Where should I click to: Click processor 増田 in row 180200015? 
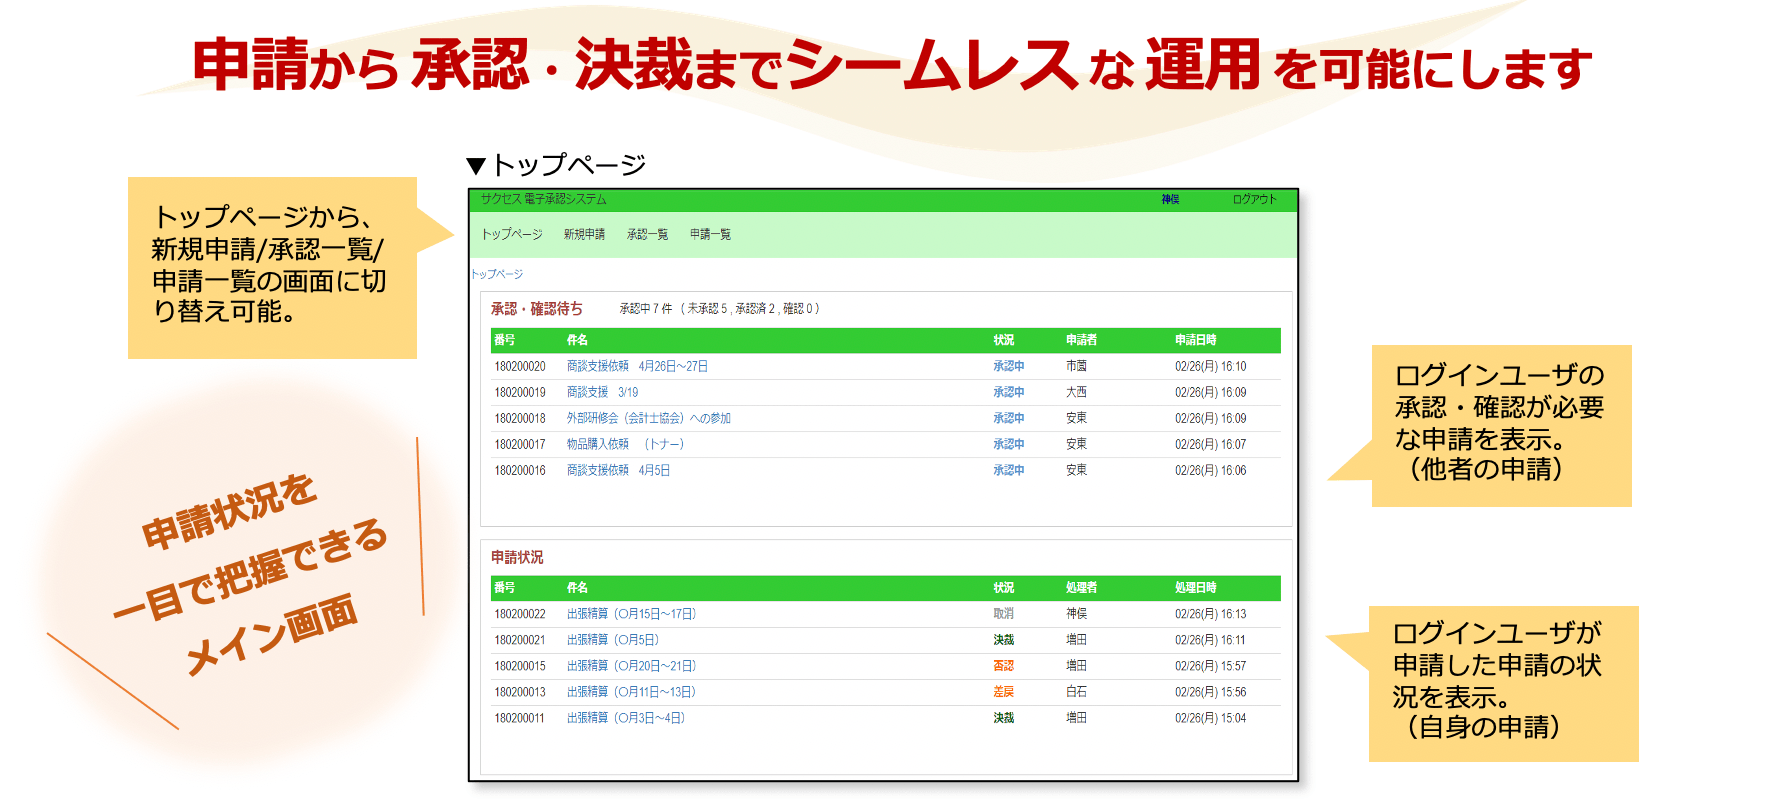click(1076, 666)
